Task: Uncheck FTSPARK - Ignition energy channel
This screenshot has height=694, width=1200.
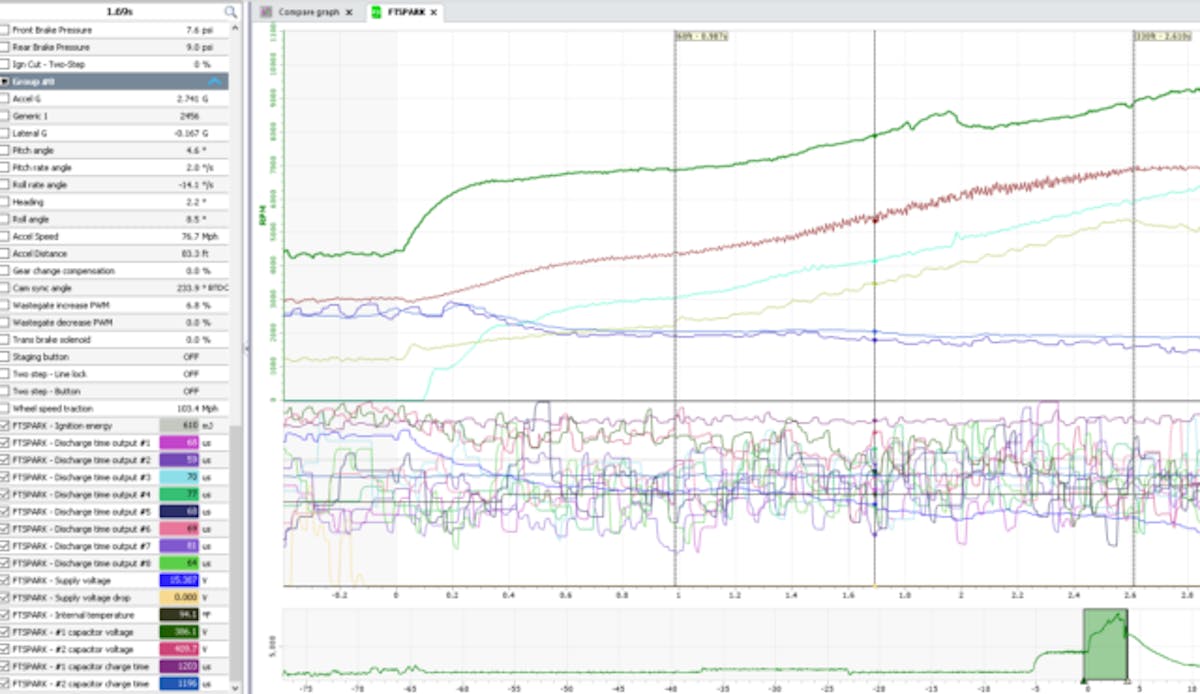Action: pos(5,426)
